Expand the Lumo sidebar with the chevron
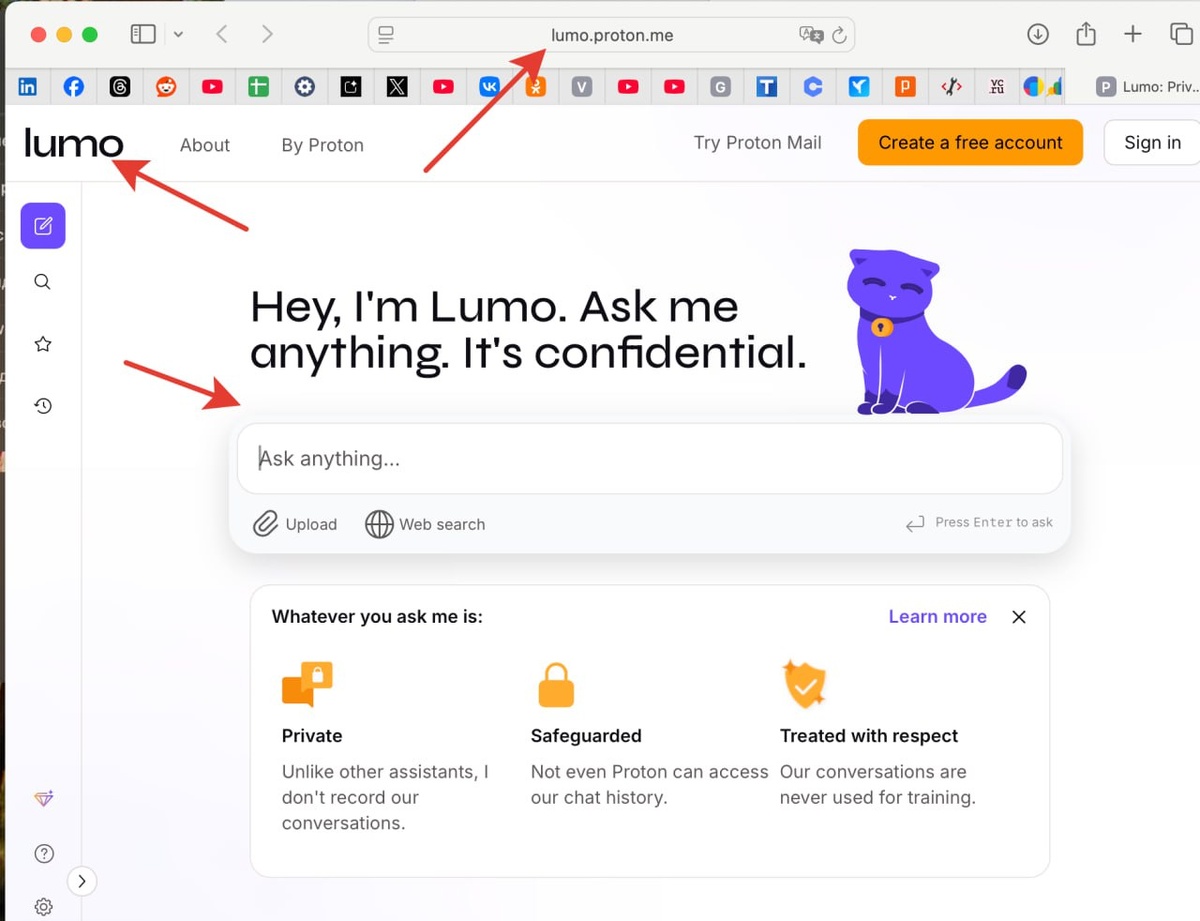1200x921 pixels. tap(82, 881)
